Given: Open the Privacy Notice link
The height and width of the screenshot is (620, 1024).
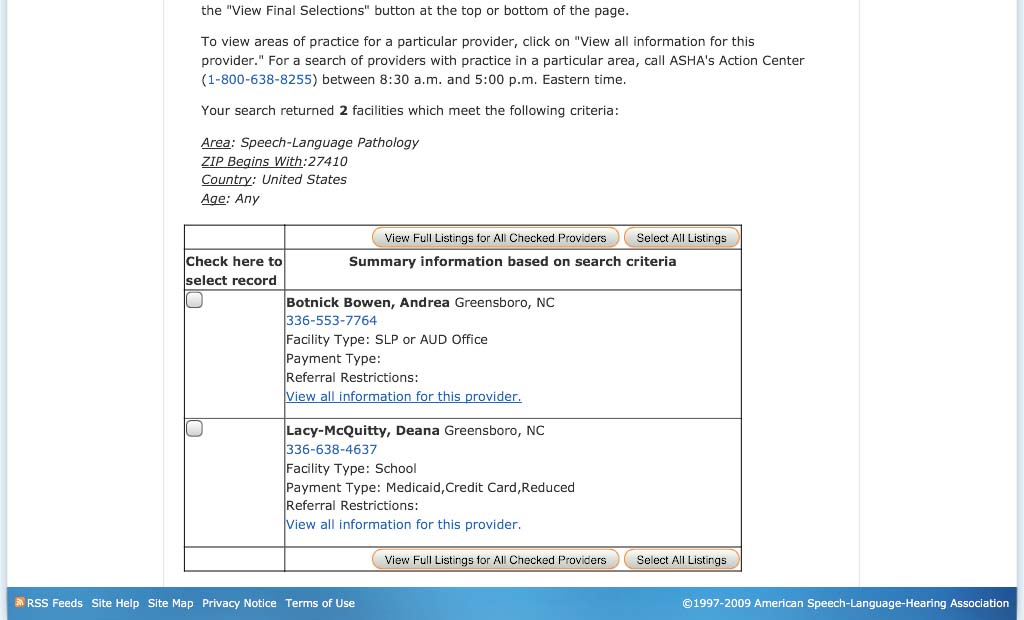Looking at the screenshot, I should click(239, 603).
